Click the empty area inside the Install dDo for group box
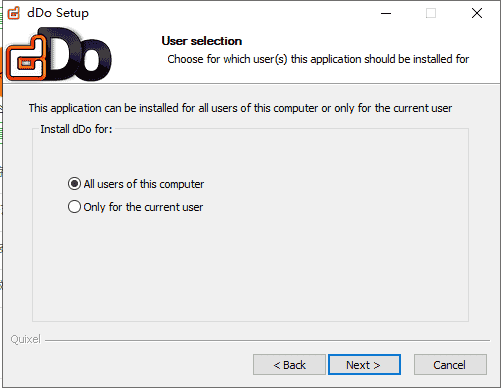Viewport: 503px width, 390px height. tap(251, 267)
